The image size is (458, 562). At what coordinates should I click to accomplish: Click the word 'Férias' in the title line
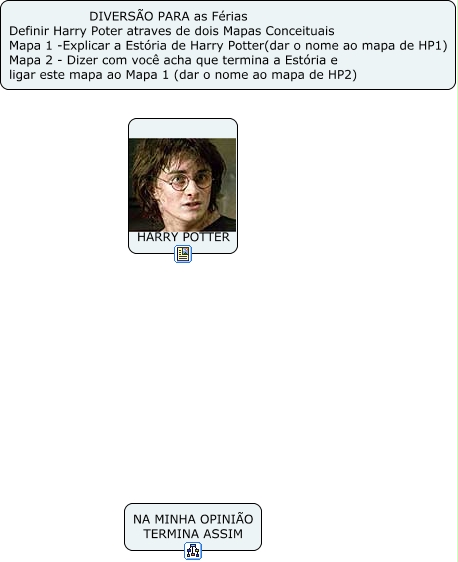coord(231,16)
